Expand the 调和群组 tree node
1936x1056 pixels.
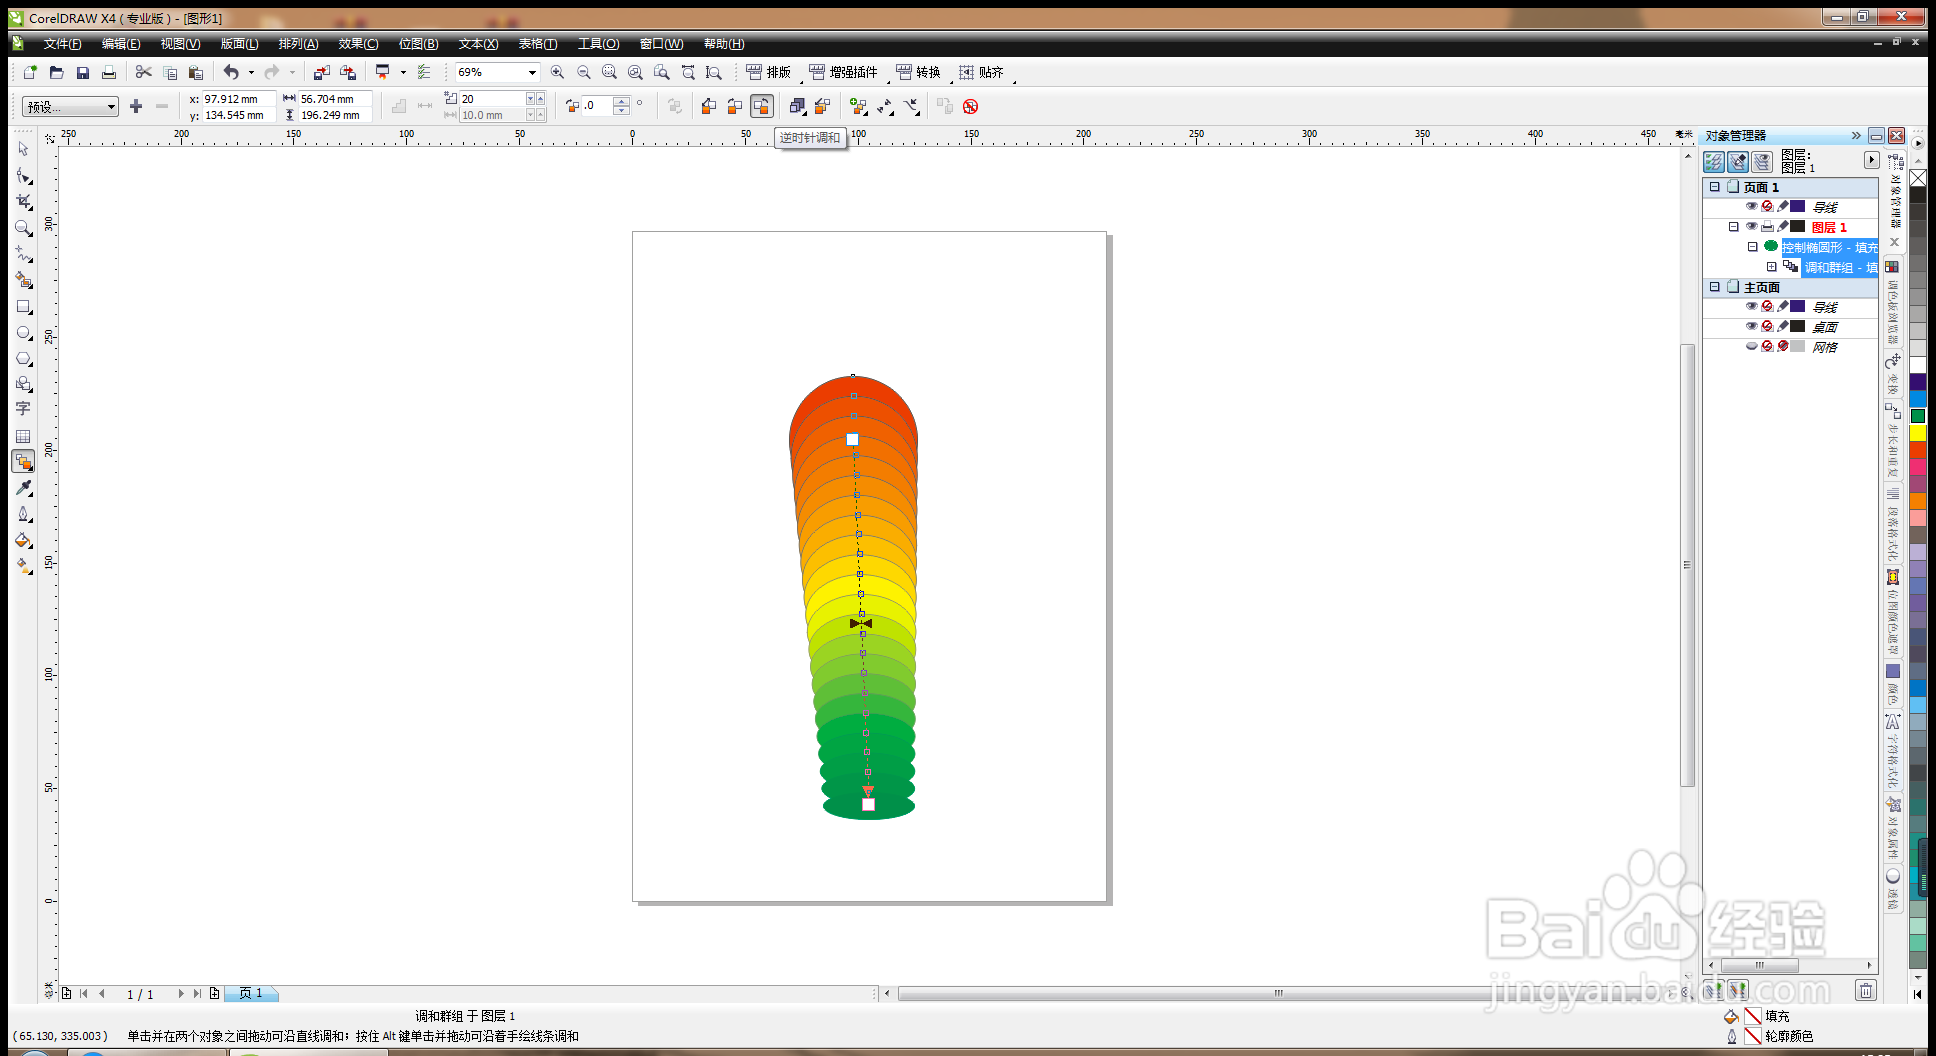click(1772, 267)
